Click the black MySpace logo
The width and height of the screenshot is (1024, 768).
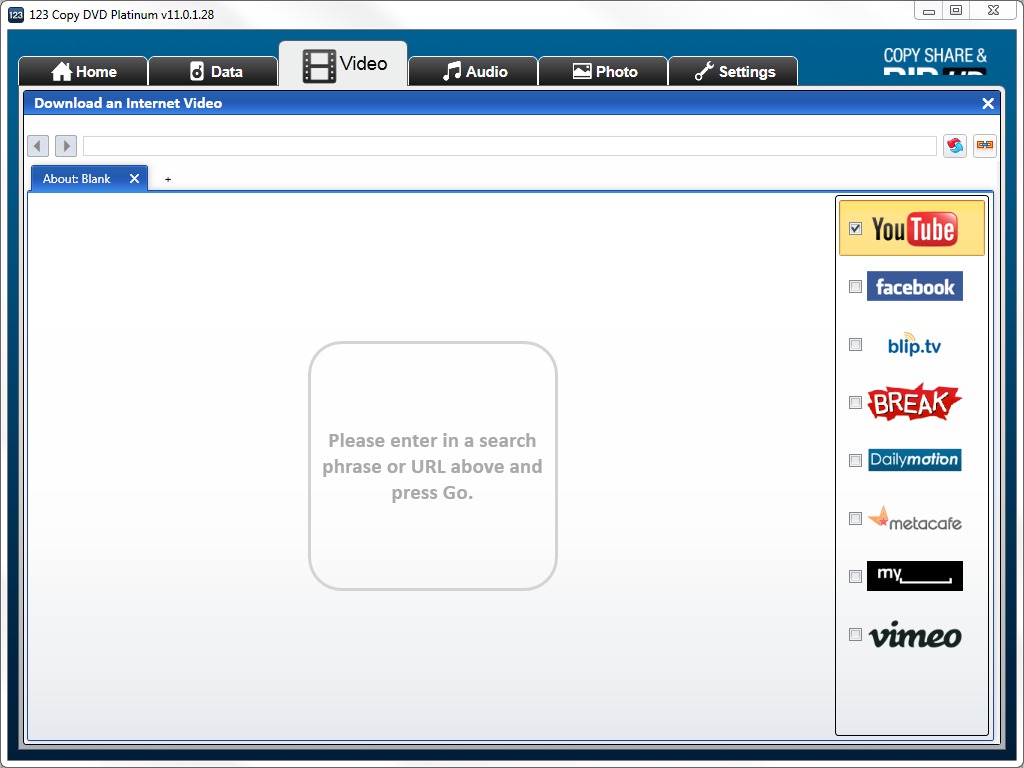point(914,576)
